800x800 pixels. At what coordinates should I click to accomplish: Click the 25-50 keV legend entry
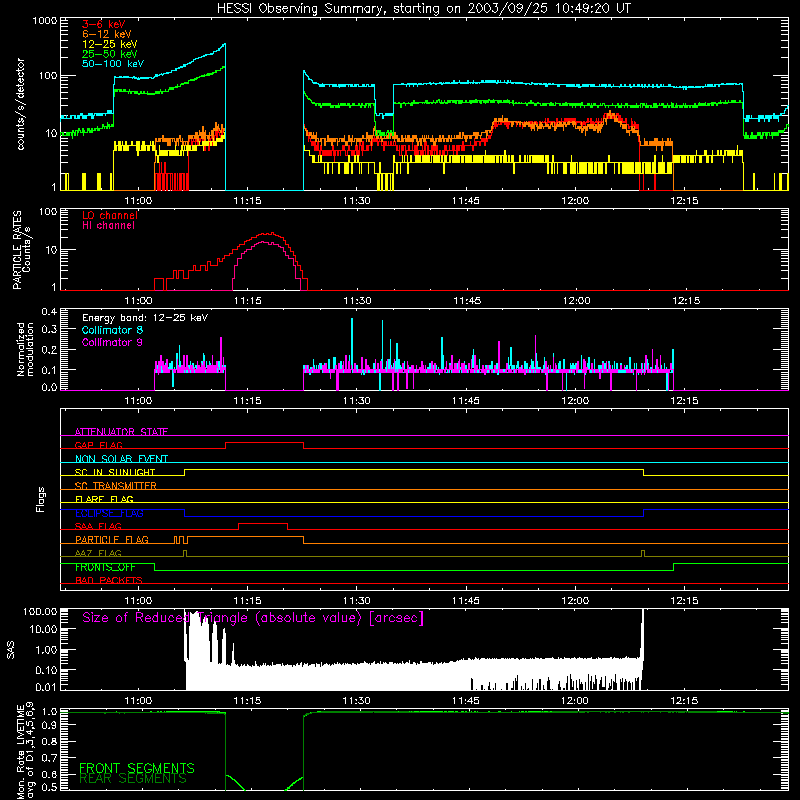110,54
